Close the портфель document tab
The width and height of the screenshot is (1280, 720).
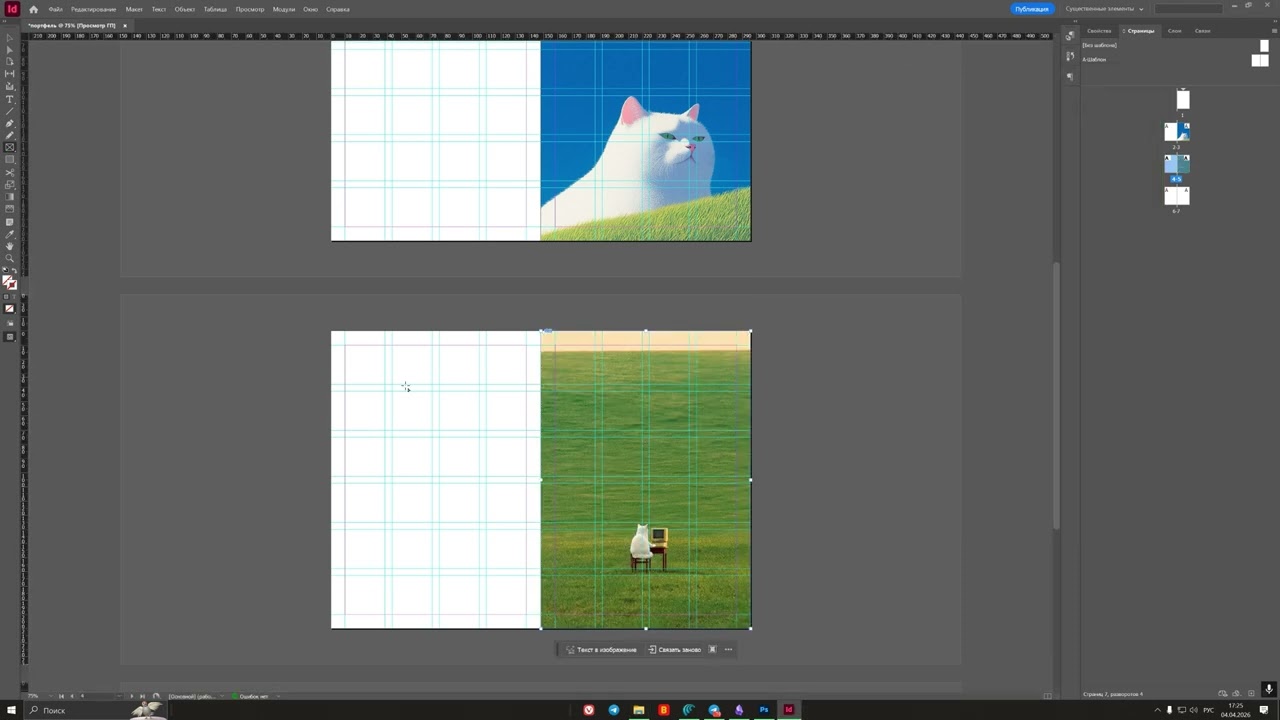(125, 25)
